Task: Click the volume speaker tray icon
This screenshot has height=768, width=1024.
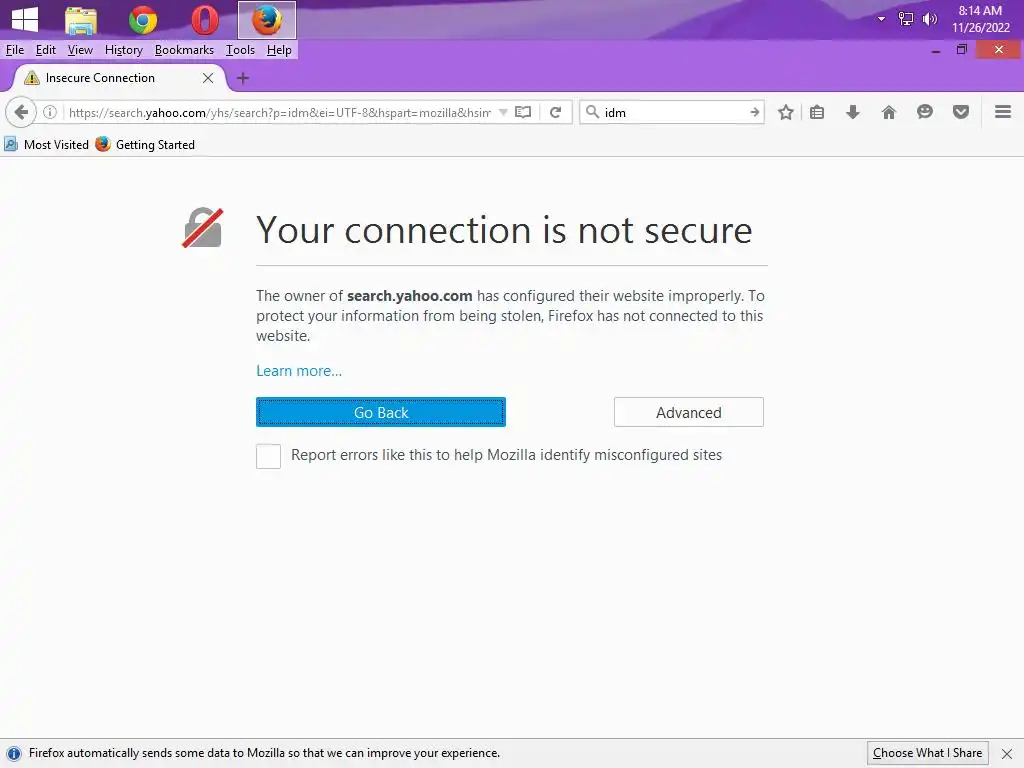Action: coord(929,19)
